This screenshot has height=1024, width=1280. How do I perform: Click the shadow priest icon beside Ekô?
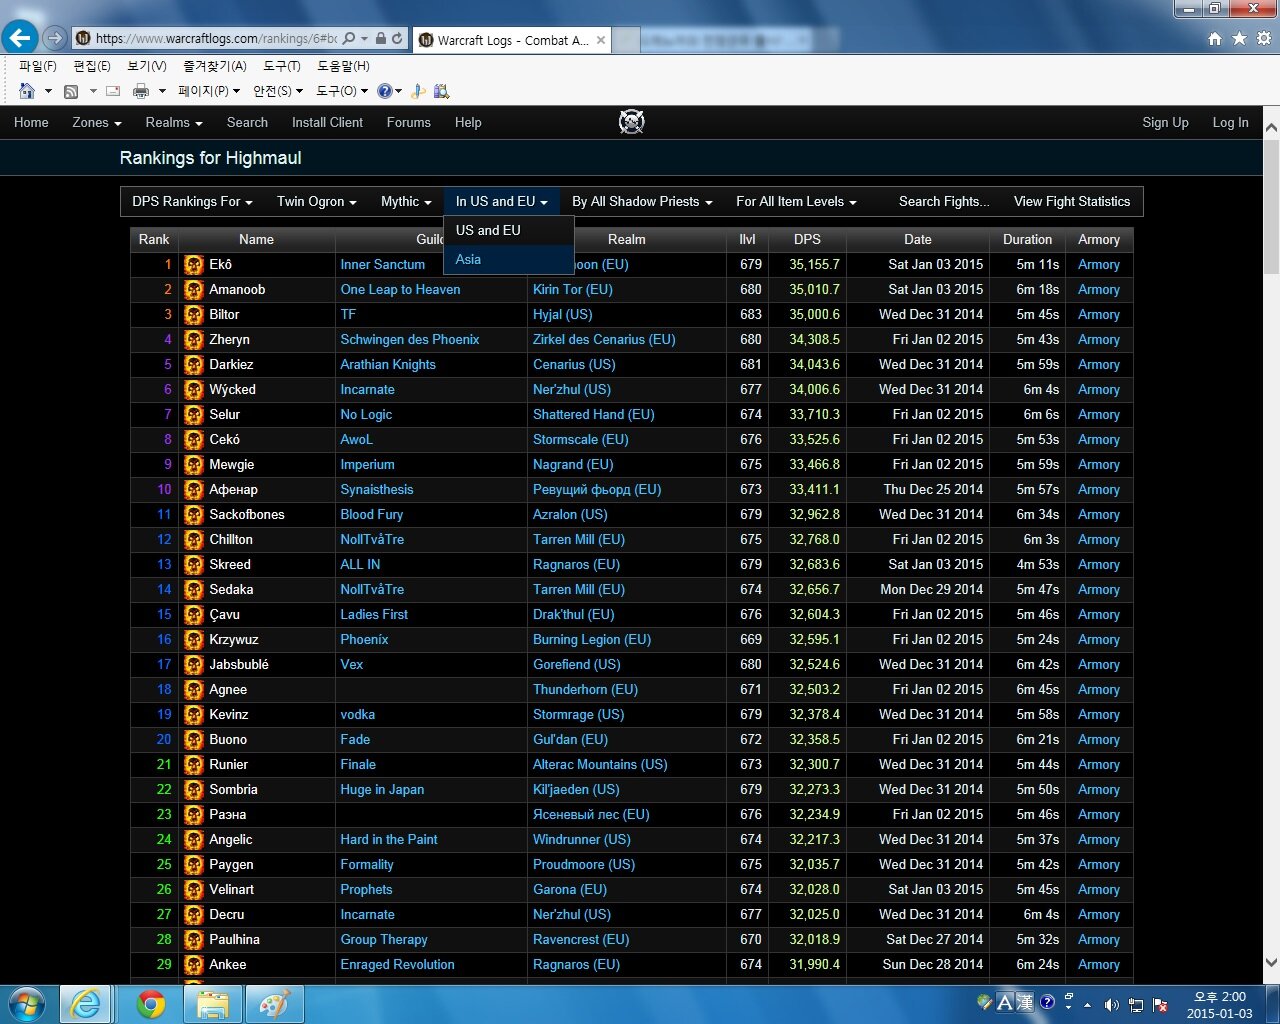click(194, 265)
